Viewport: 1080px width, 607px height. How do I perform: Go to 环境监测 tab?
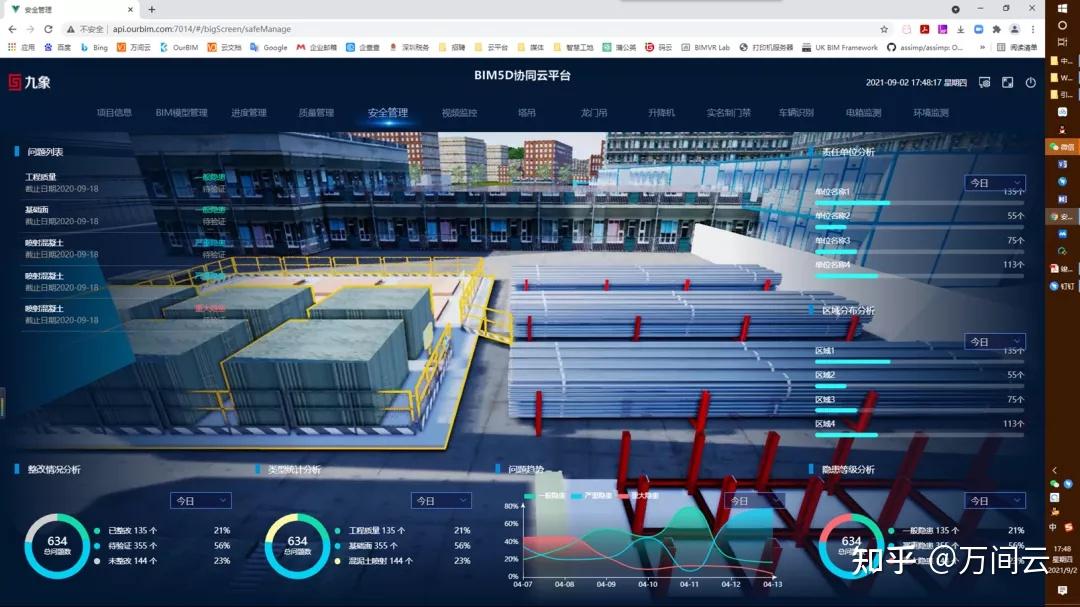(931, 112)
